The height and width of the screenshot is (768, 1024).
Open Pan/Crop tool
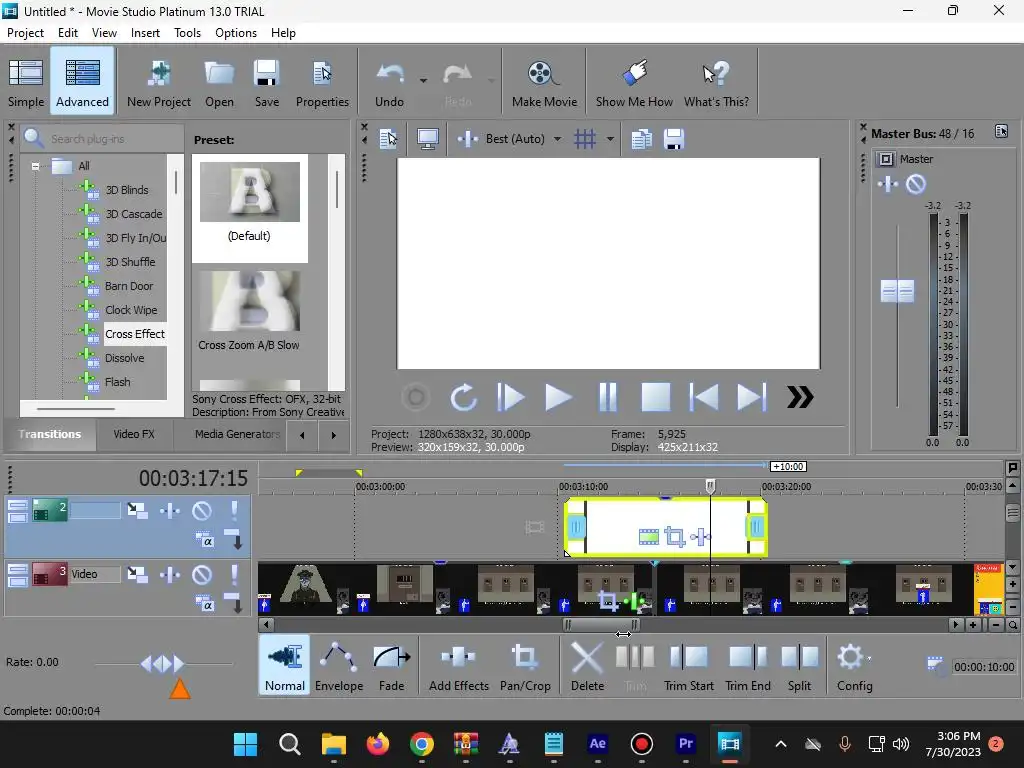(525, 667)
